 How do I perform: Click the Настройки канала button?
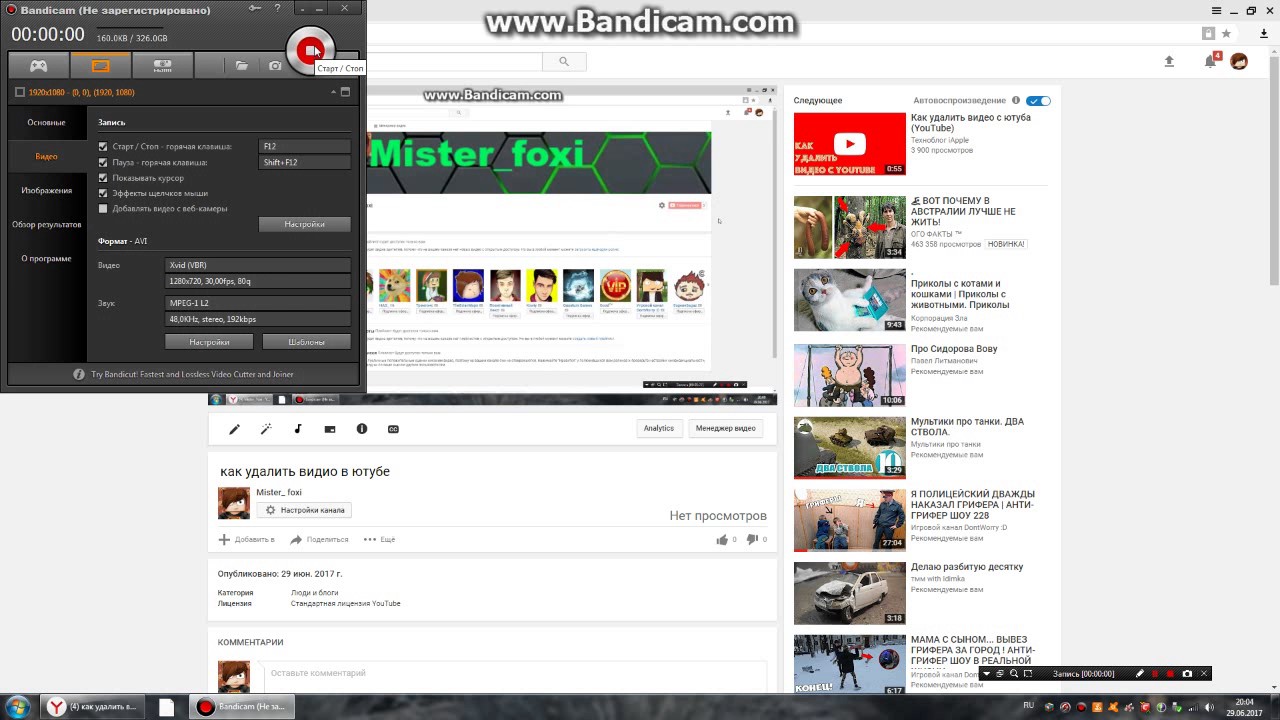[x=304, y=510]
